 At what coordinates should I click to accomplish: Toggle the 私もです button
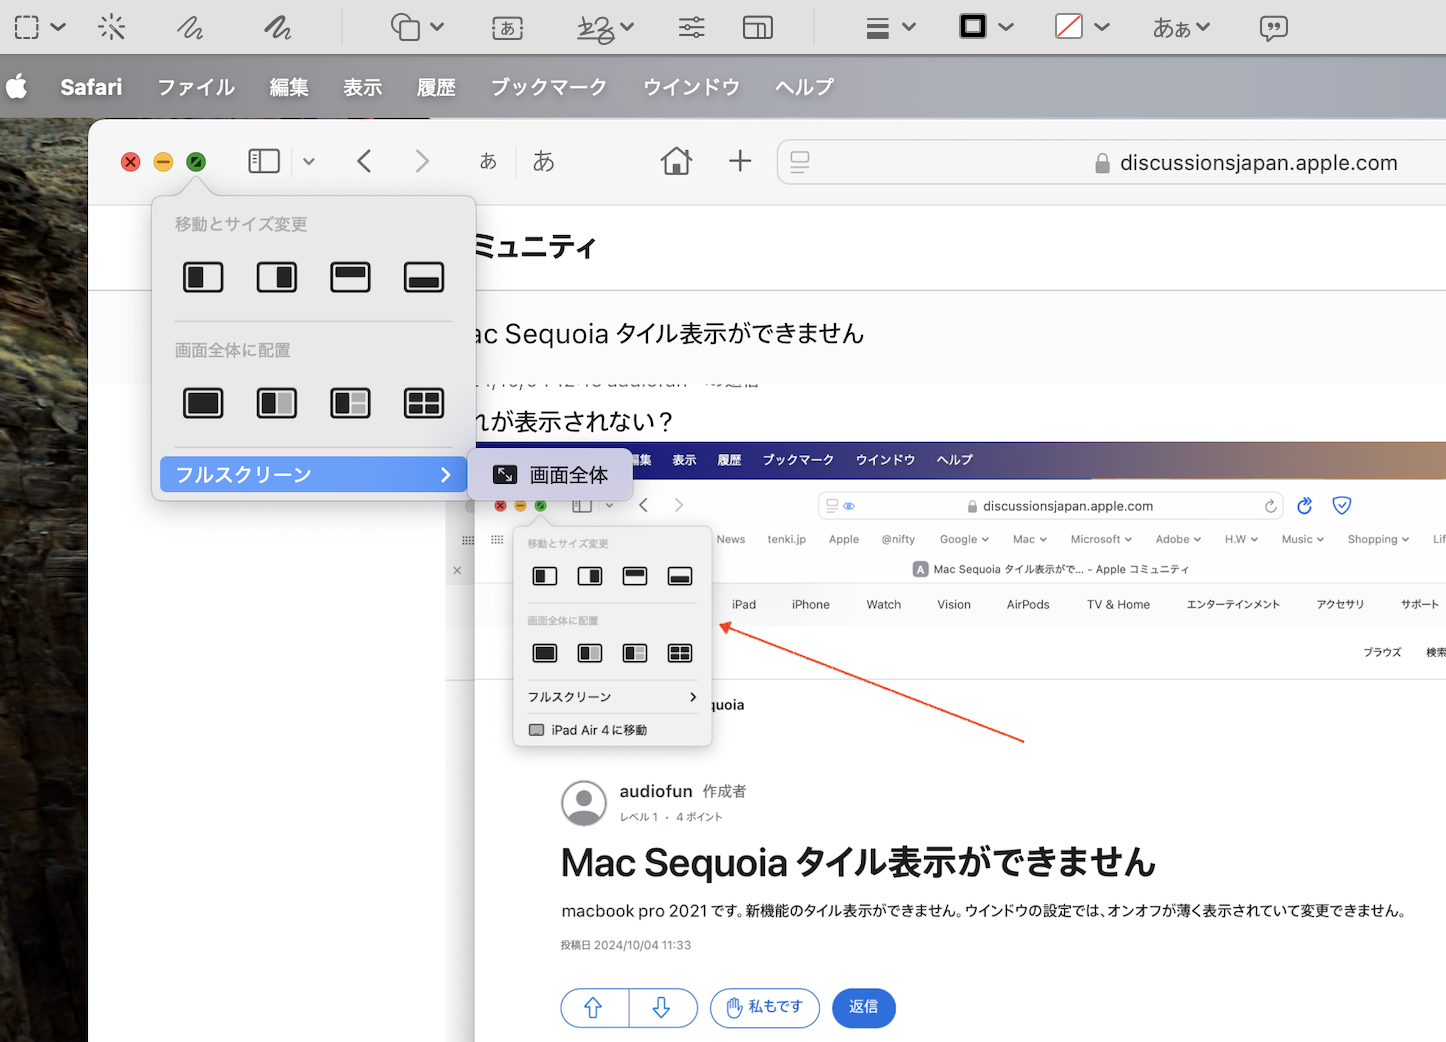tap(764, 1007)
